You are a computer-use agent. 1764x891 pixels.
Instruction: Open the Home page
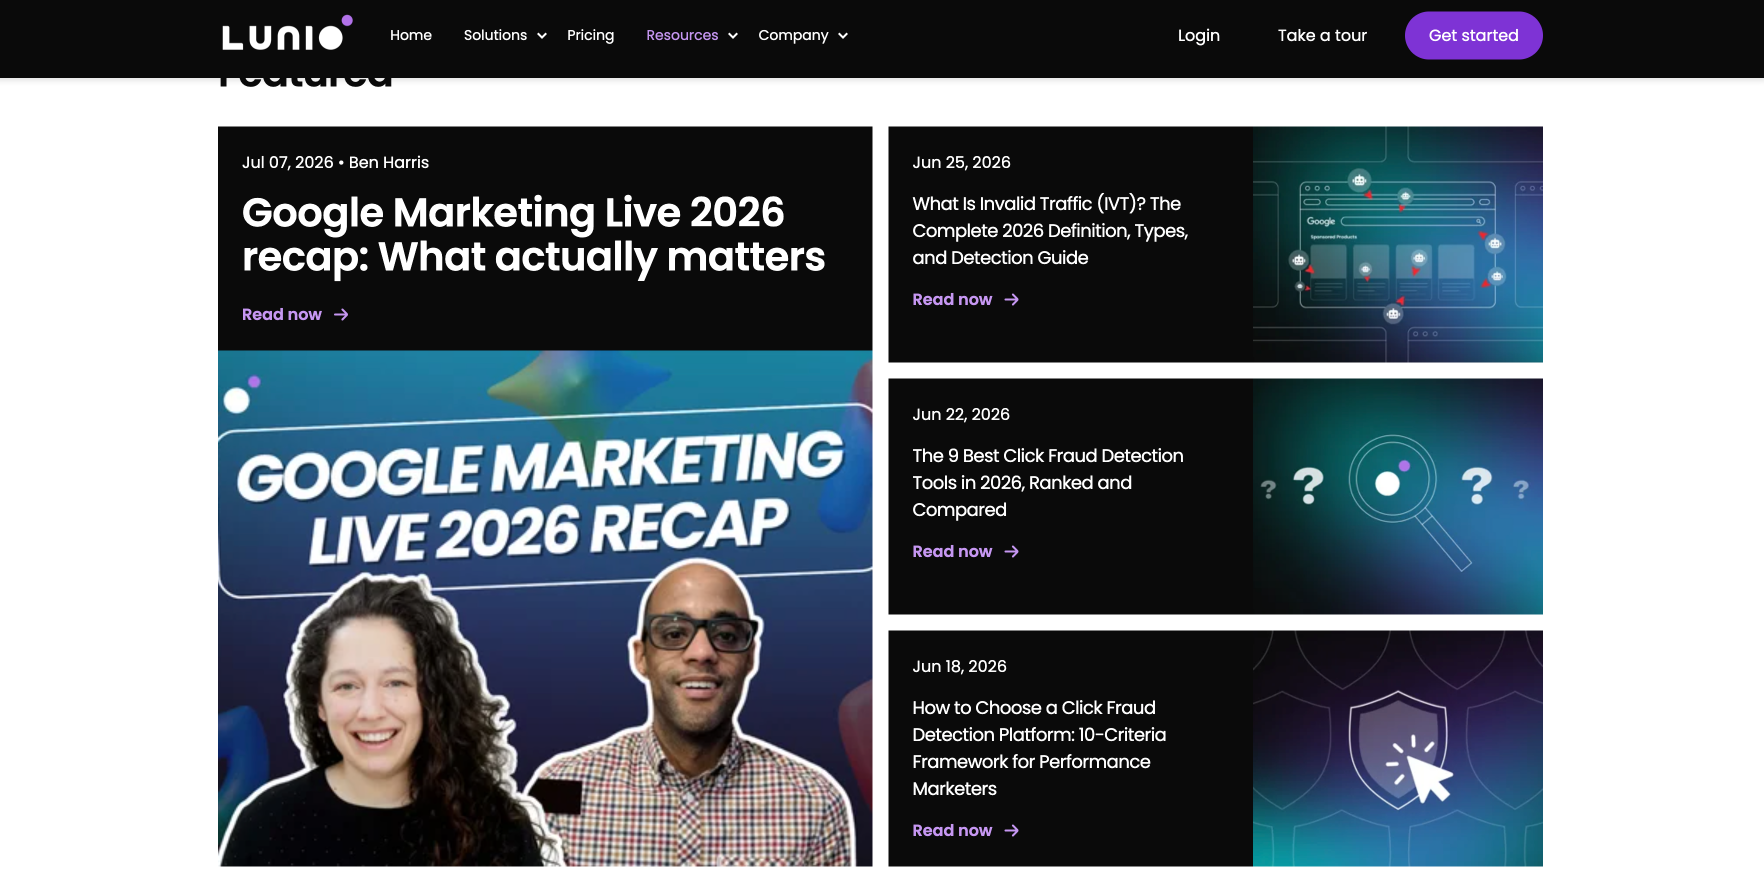pos(411,35)
